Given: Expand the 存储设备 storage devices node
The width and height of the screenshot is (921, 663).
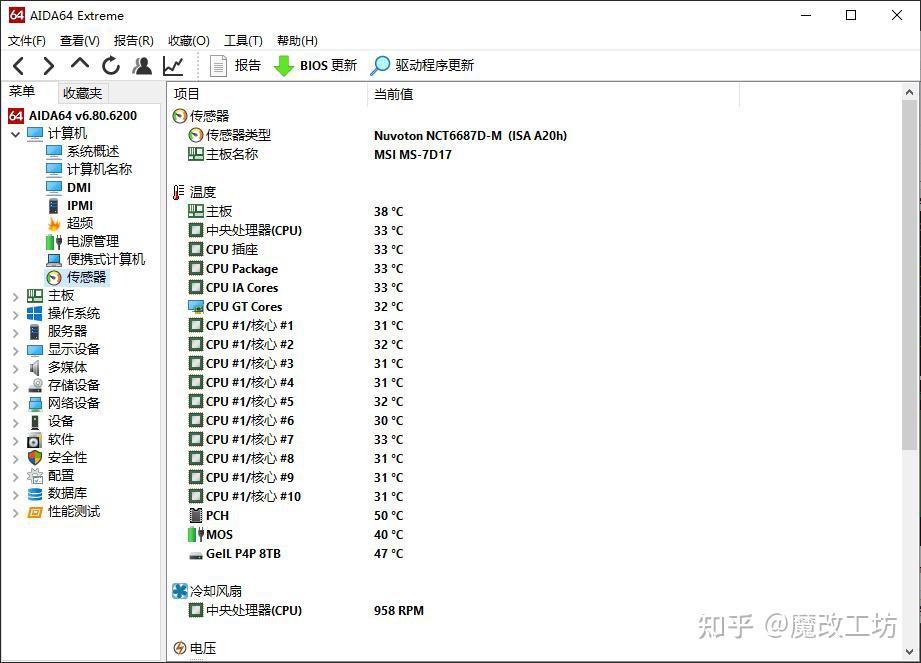Looking at the screenshot, I should click(16, 385).
